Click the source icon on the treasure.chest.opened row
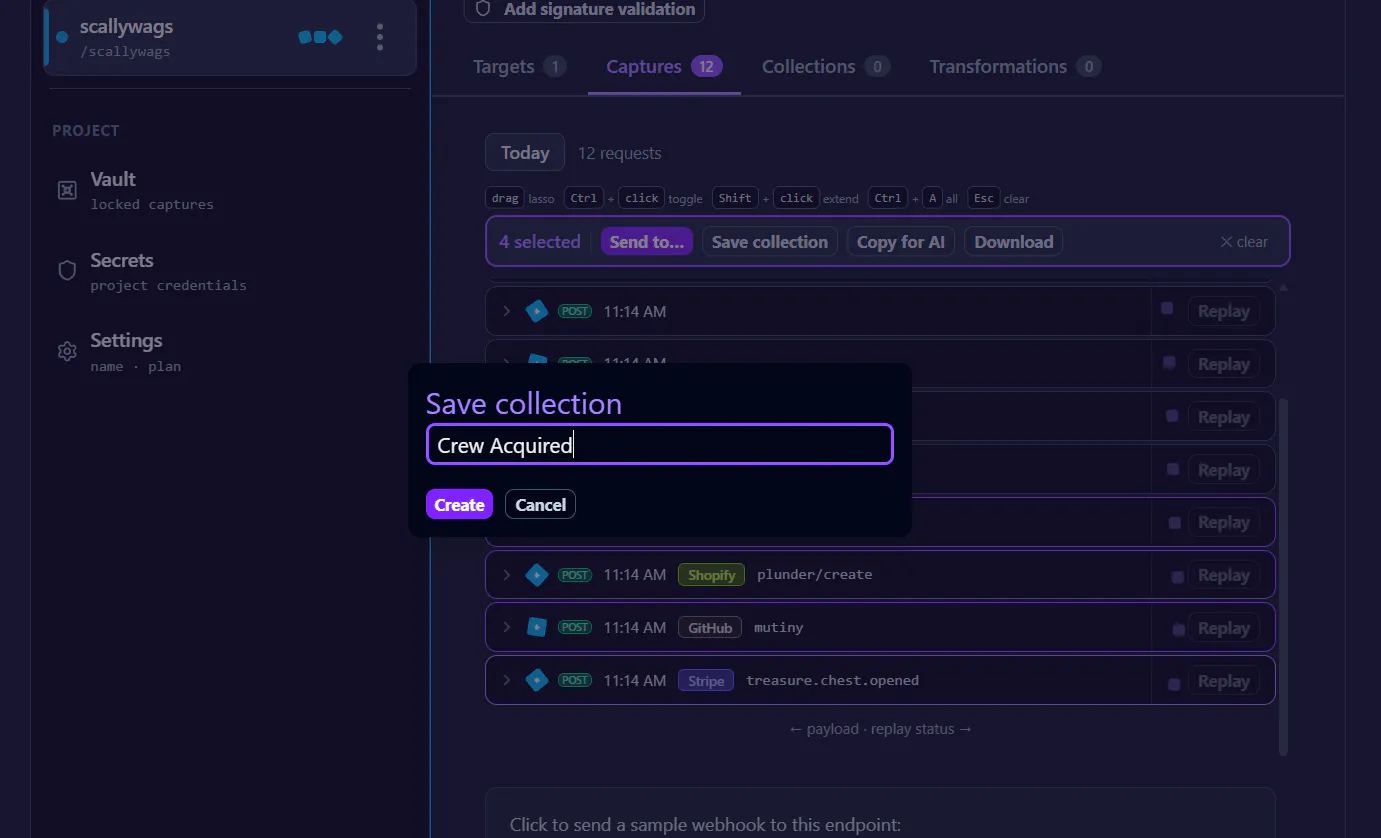 coord(537,681)
